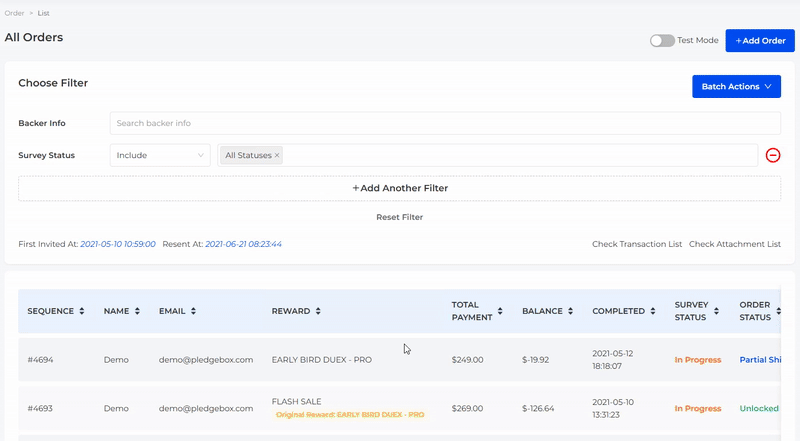Remove the Survey Status filter row

click(x=773, y=155)
